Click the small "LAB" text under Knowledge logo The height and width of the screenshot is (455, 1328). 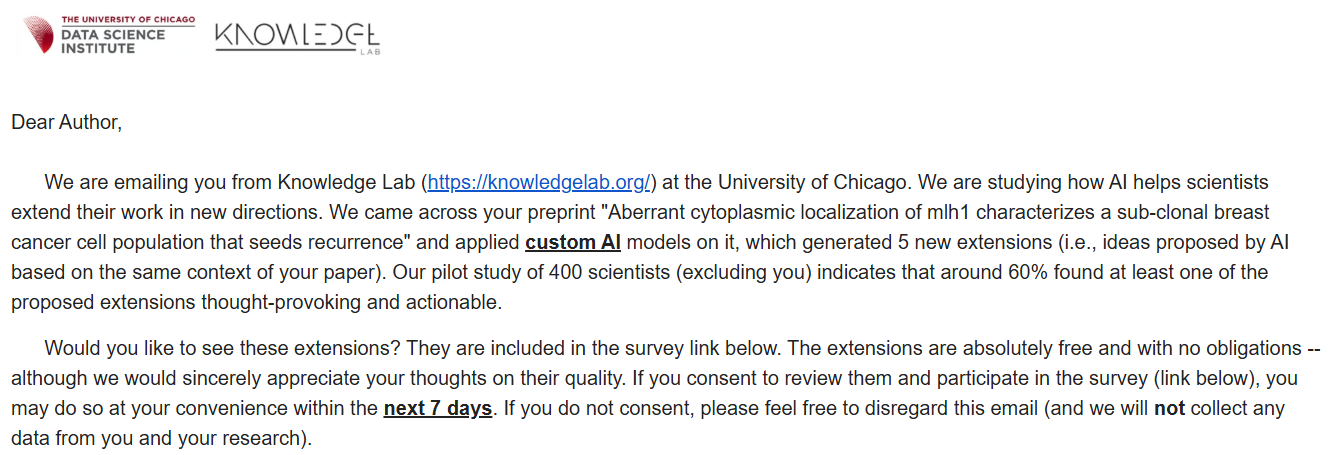370,54
